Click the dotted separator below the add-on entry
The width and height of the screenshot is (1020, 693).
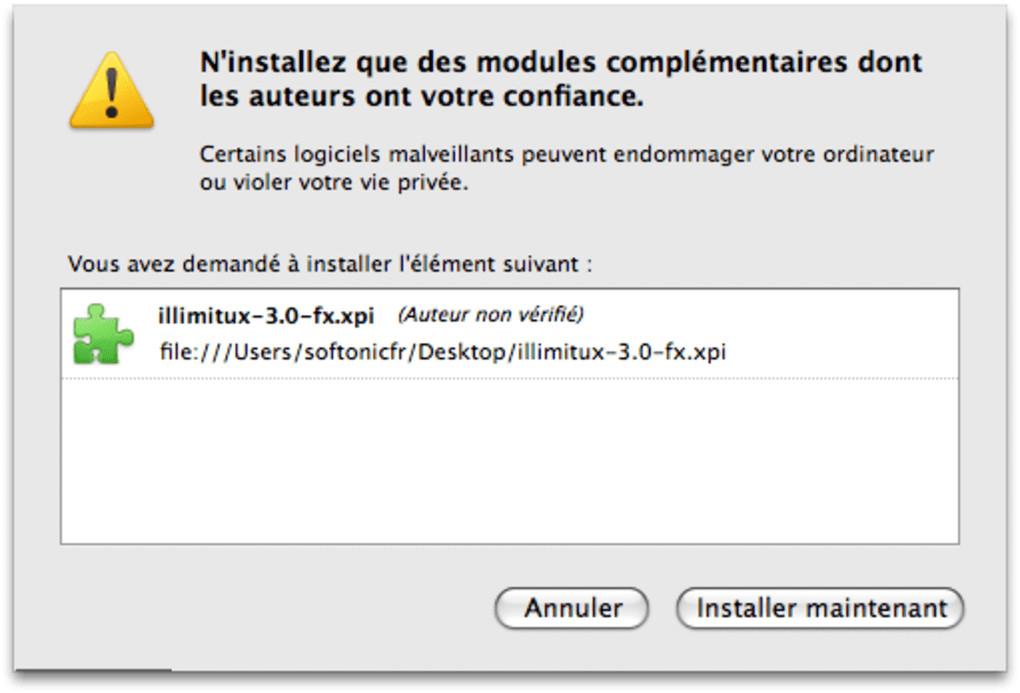(509, 378)
